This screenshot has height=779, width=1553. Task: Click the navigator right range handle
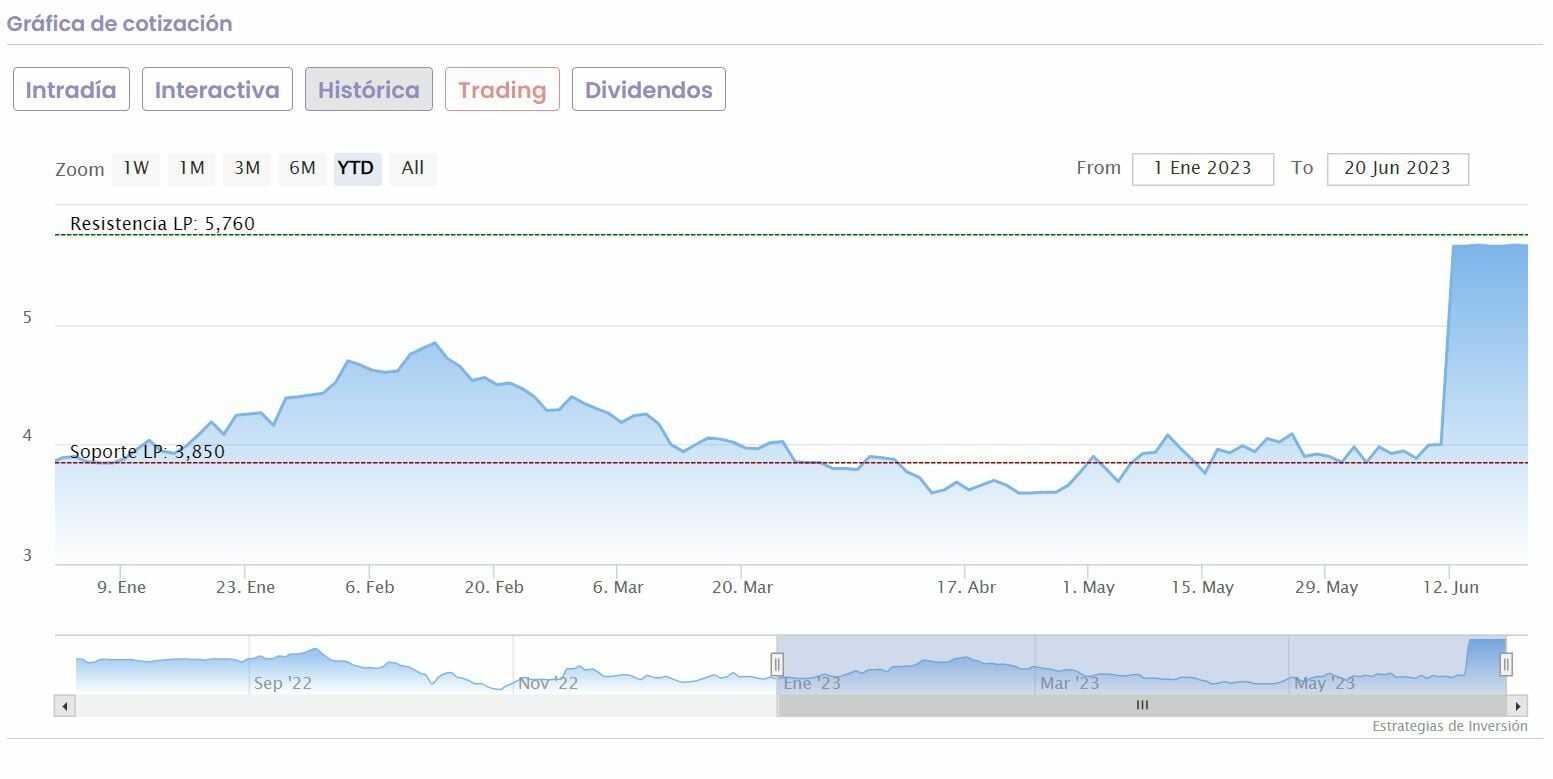click(1506, 664)
